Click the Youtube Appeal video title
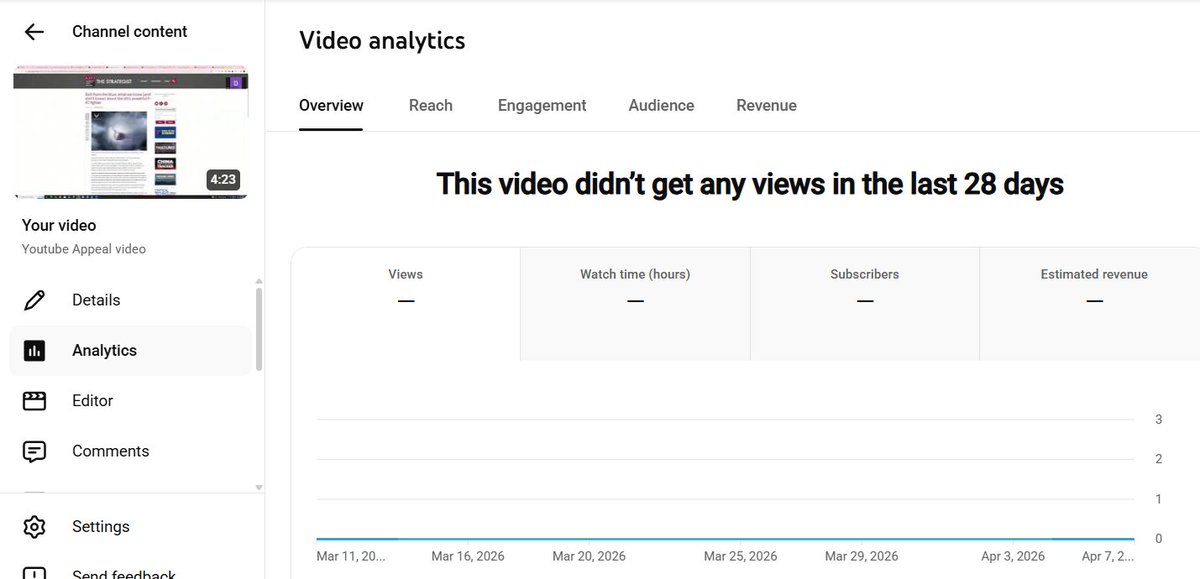The width and height of the screenshot is (1200, 579). click(x=84, y=249)
